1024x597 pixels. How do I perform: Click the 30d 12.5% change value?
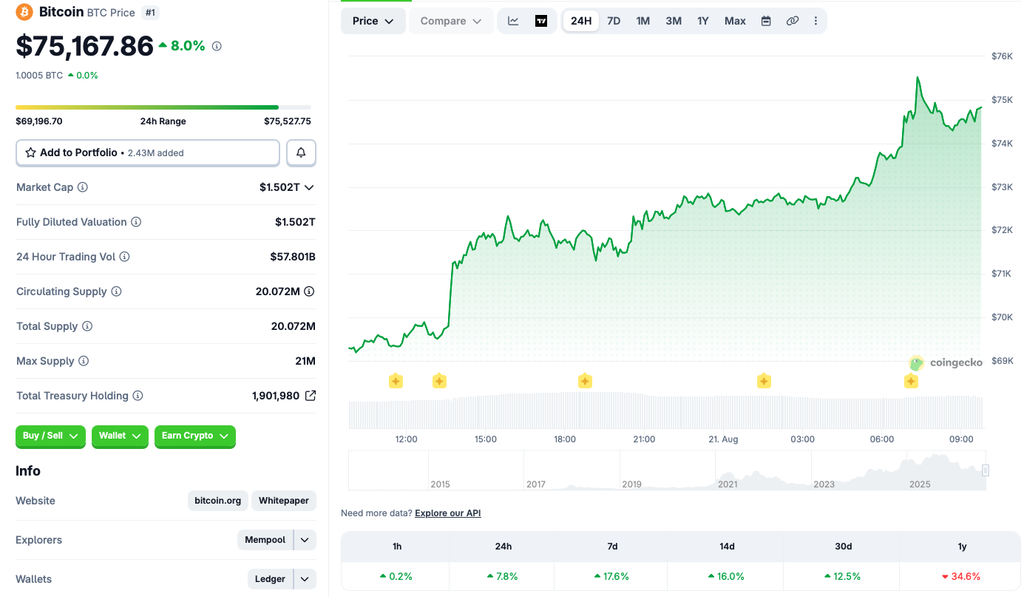(x=843, y=577)
